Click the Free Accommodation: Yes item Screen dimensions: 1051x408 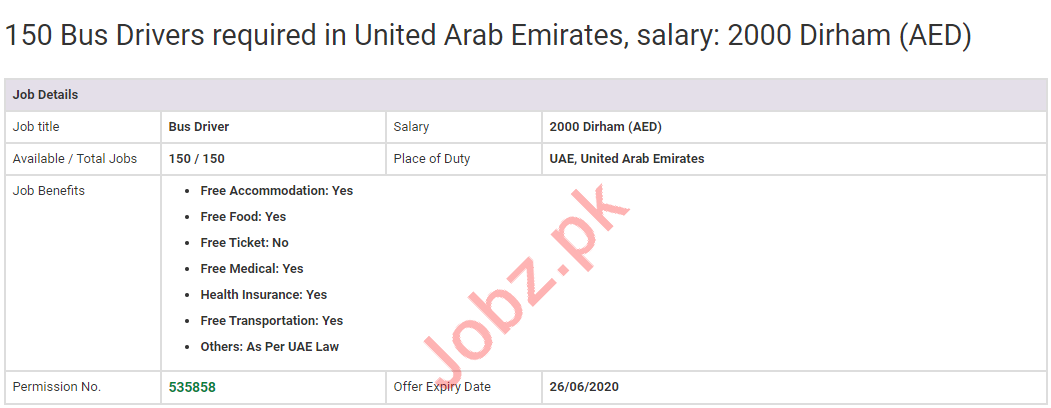point(276,191)
